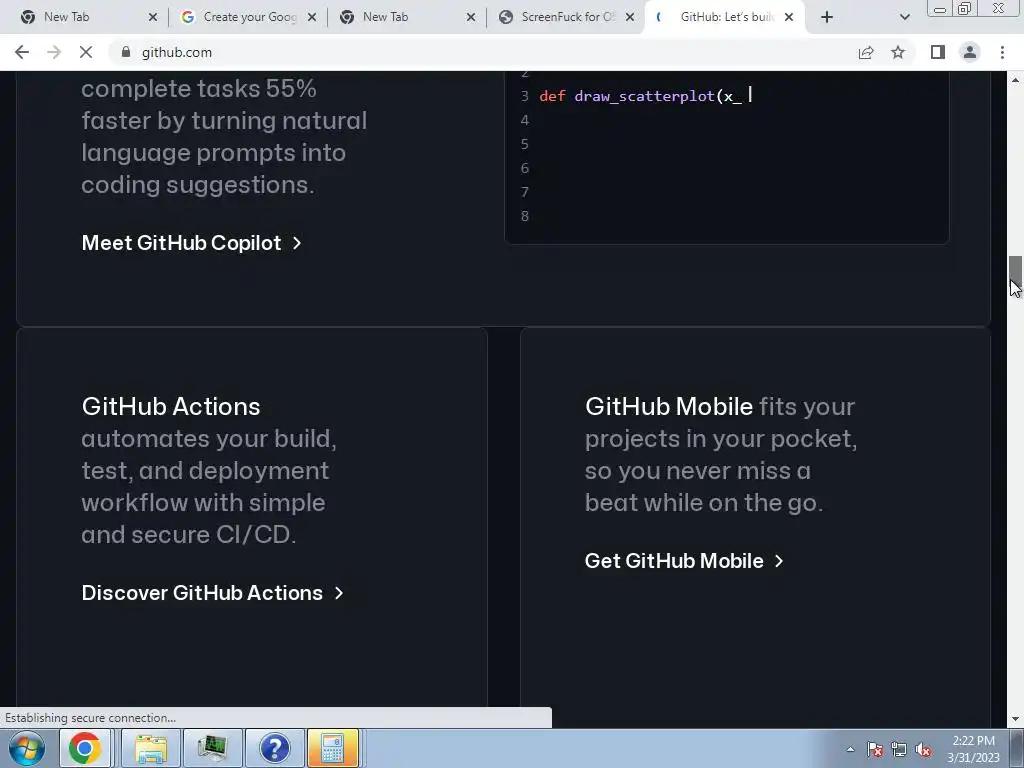Image resolution: width=1024 pixels, height=768 pixels.
Task: Open Chrome's three-dot menu
Action: [1002, 52]
